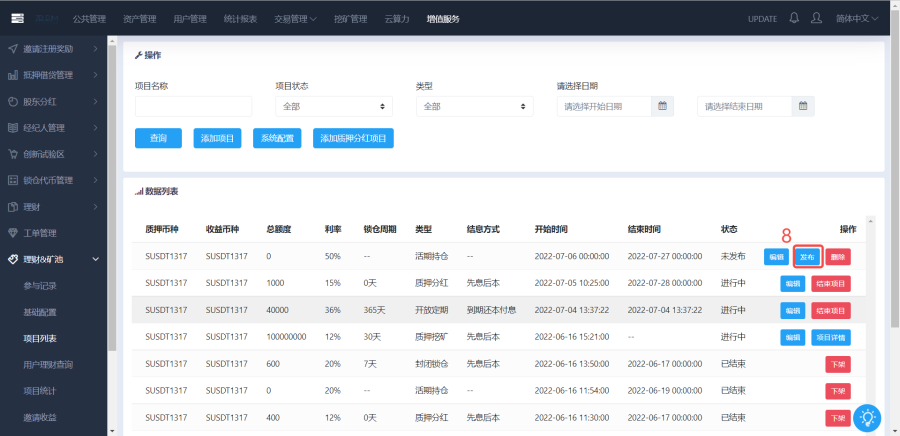Viewport: 900px width, 436px height.
Task: Click 下架 on the 封闭锁仓 row
Action: (x=838, y=364)
